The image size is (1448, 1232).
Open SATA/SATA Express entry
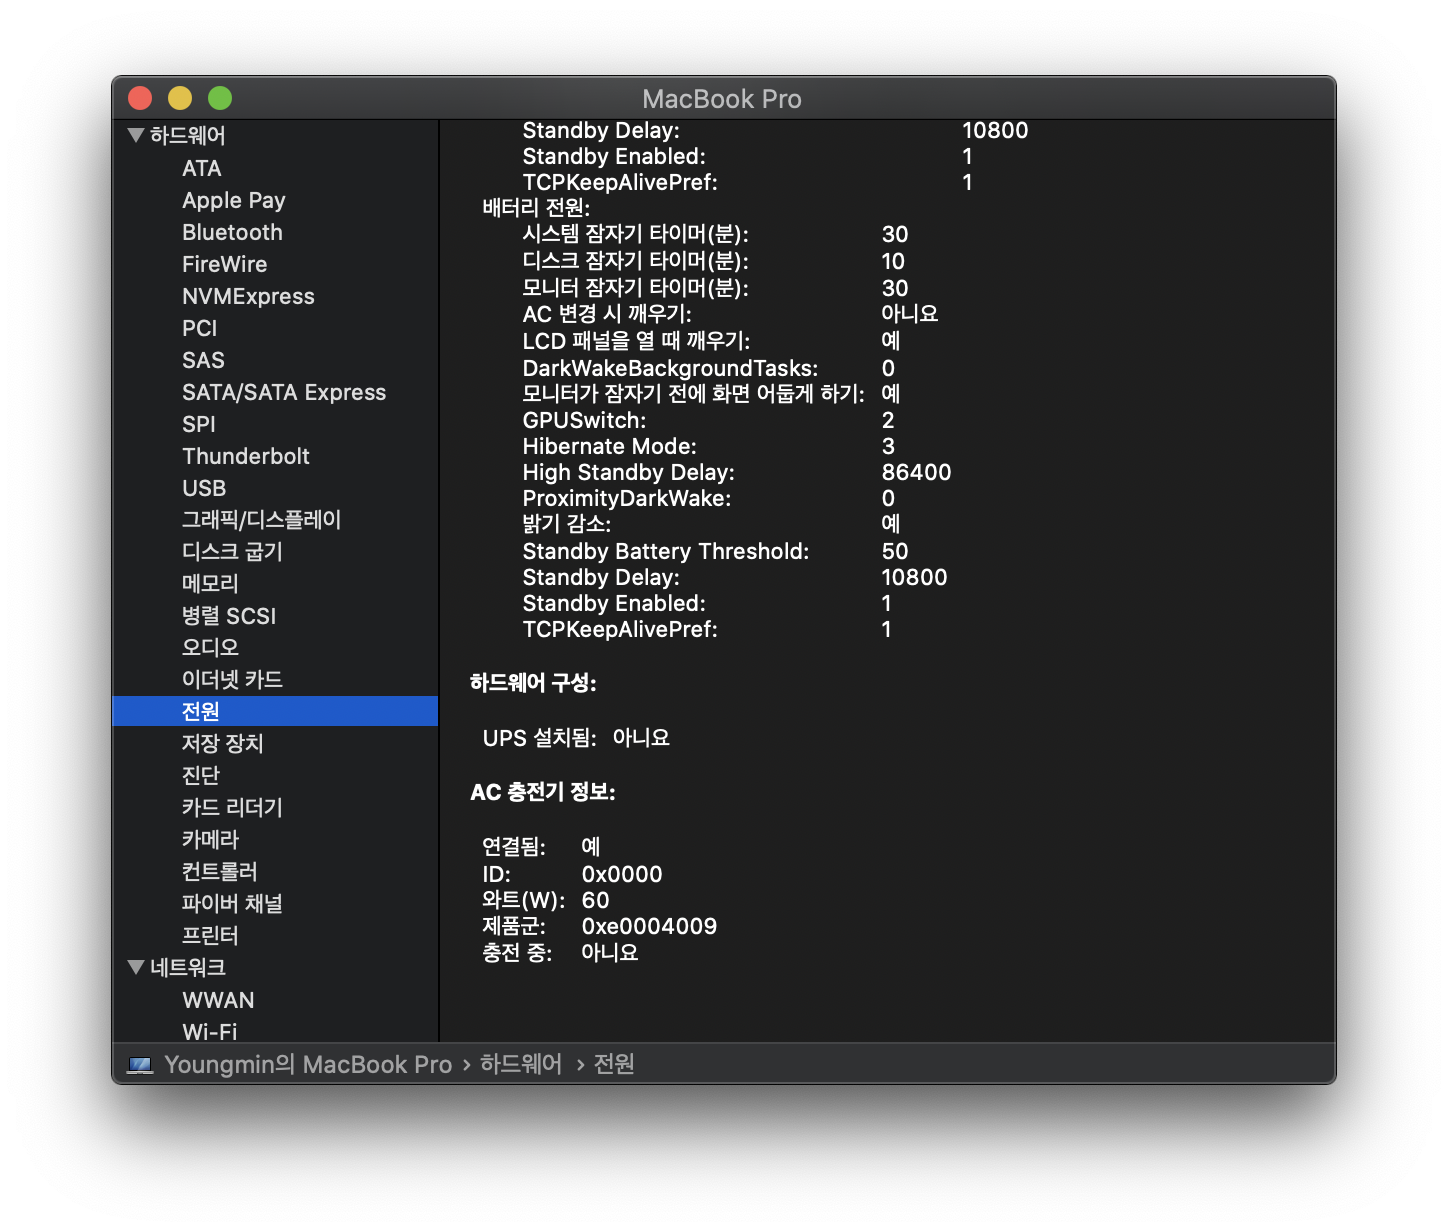click(284, 392)
